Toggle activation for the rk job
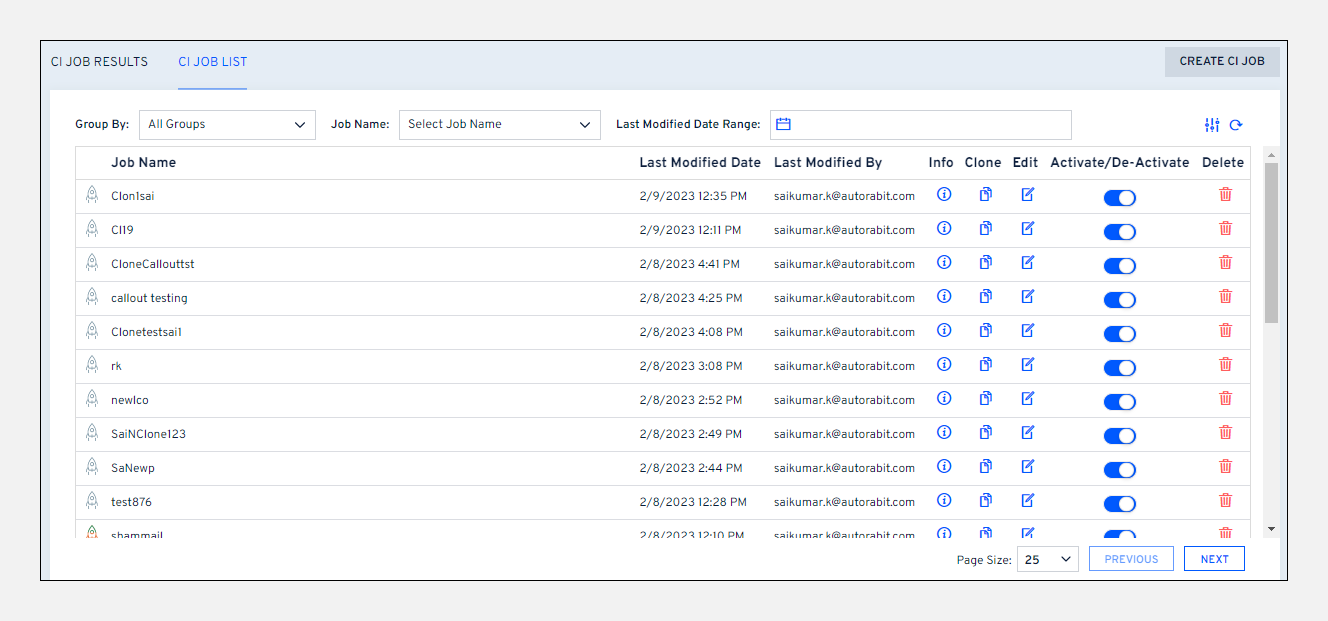 [1119, 367]
